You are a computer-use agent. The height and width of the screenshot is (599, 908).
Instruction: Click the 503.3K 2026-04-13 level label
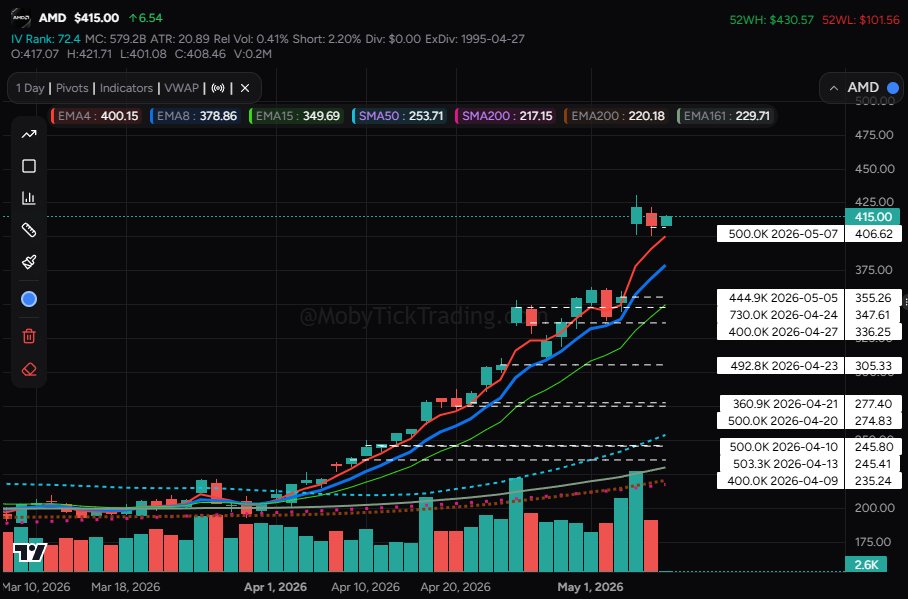point(782,463)
